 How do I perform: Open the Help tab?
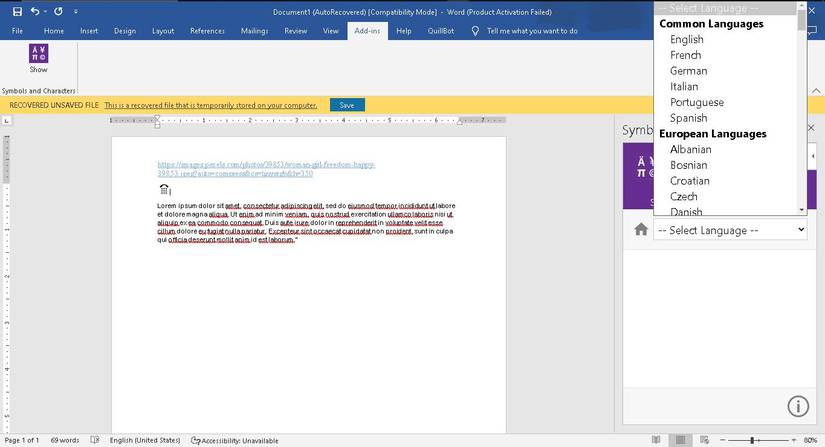404,31
